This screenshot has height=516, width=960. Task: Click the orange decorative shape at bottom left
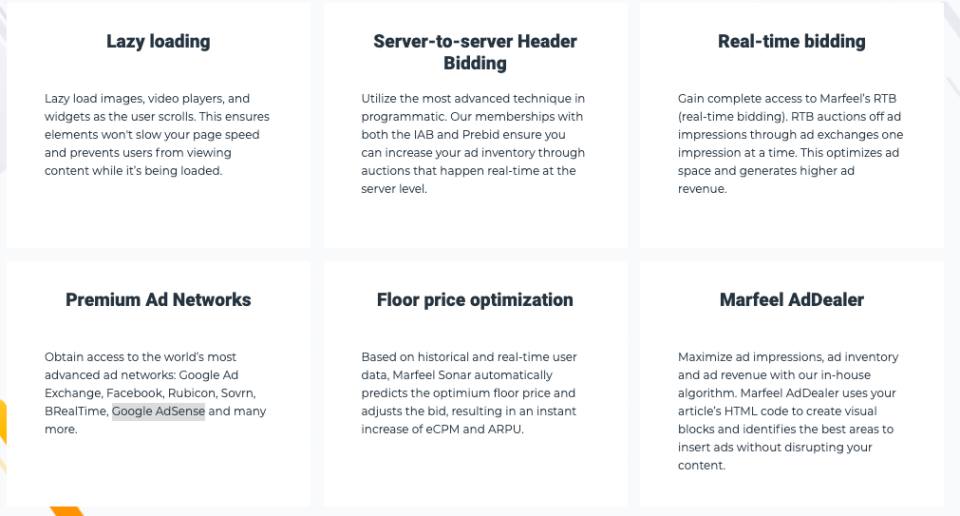66,511
